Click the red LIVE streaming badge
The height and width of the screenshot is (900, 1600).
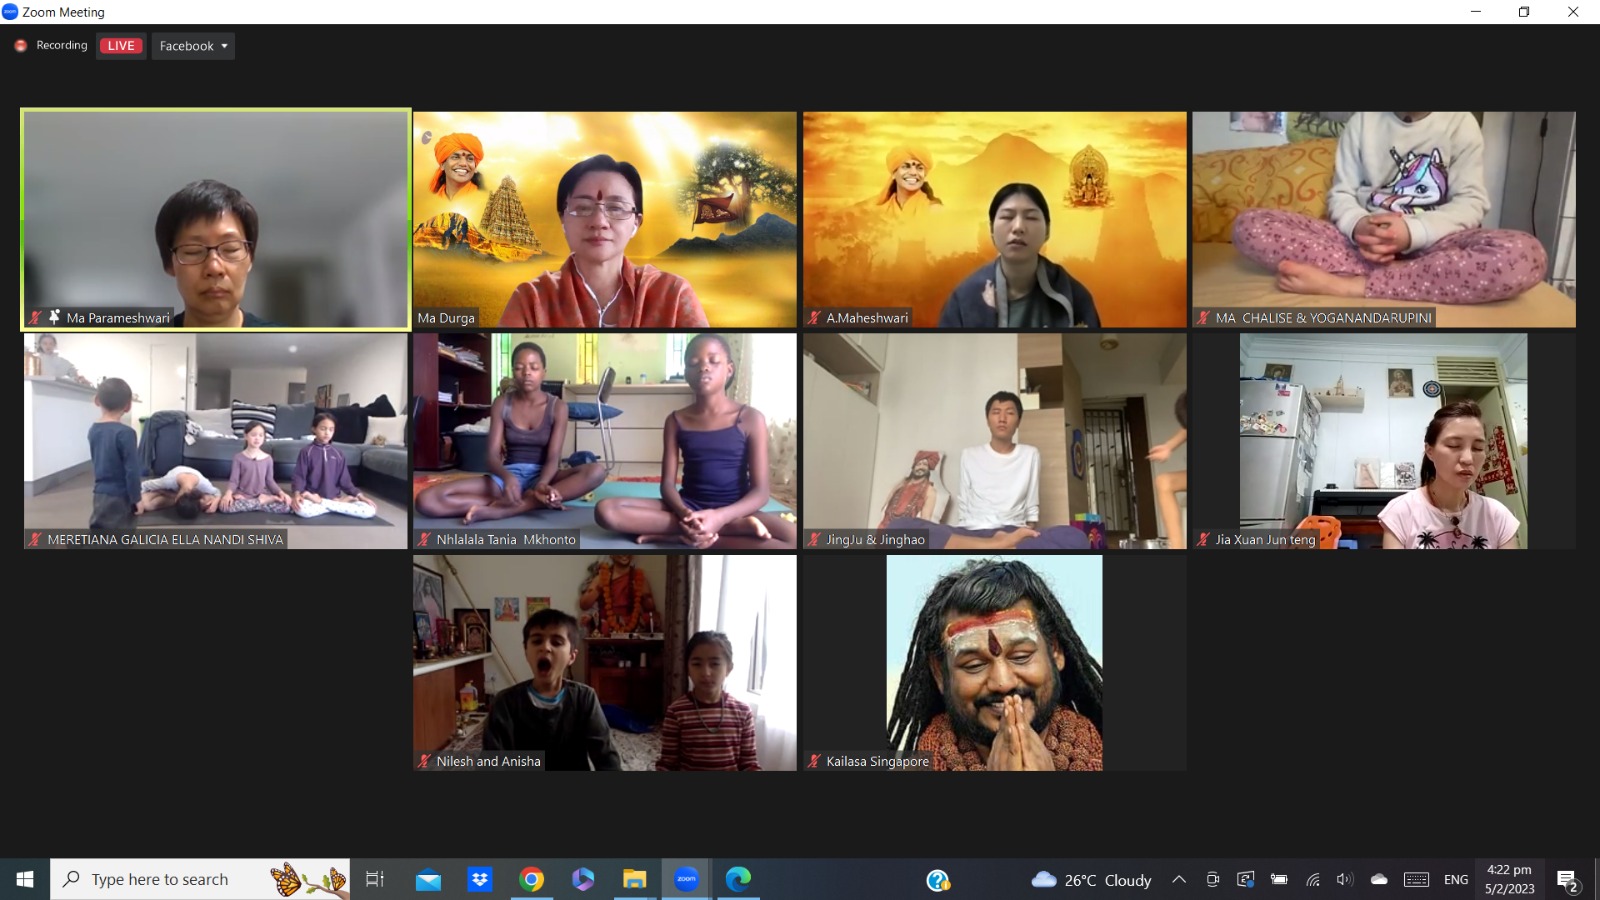[x=121, y=46]
